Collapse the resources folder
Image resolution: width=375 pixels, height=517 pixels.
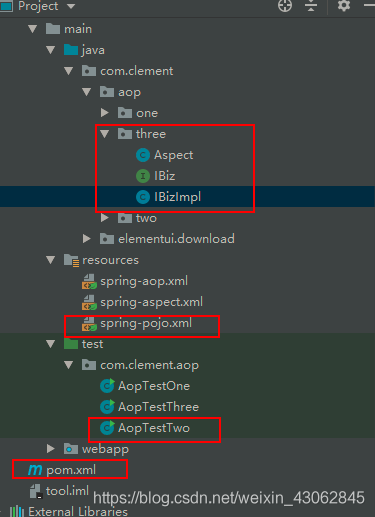tap(51, 260)
